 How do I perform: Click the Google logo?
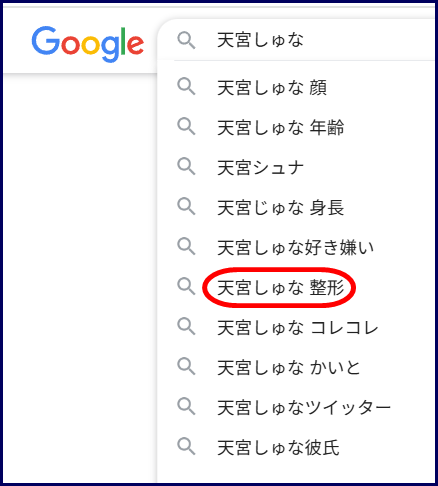click(88, 44)
